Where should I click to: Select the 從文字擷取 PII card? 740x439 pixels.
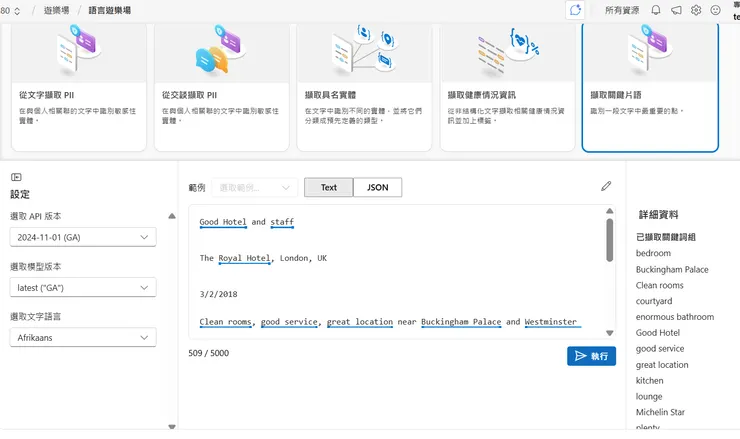pyautogui.click(x=79, y=87)
